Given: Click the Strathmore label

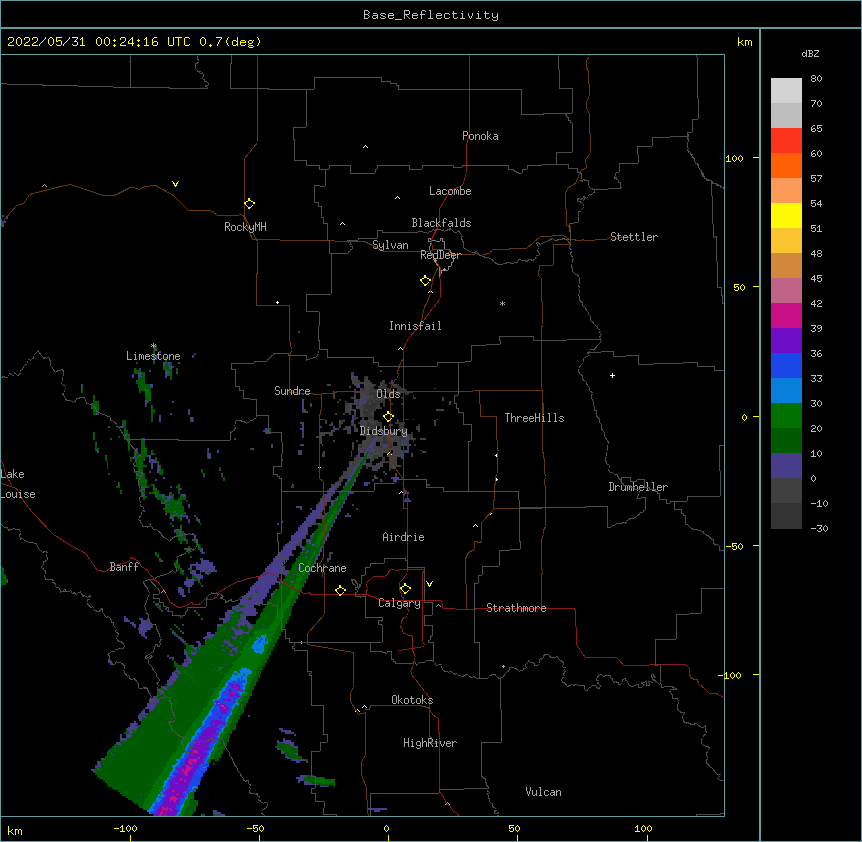Looking at the screenshot, I should (516, 608).
